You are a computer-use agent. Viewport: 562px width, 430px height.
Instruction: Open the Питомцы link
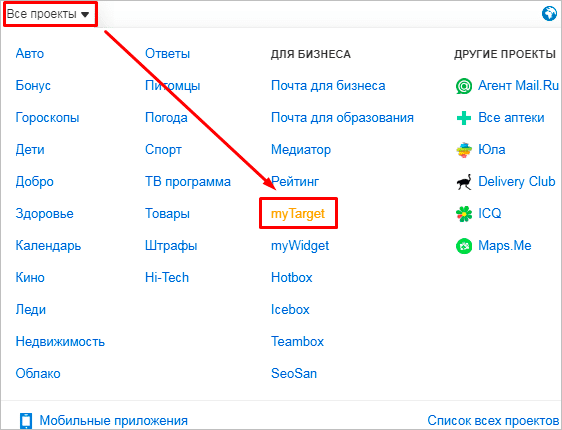point(172,86)
